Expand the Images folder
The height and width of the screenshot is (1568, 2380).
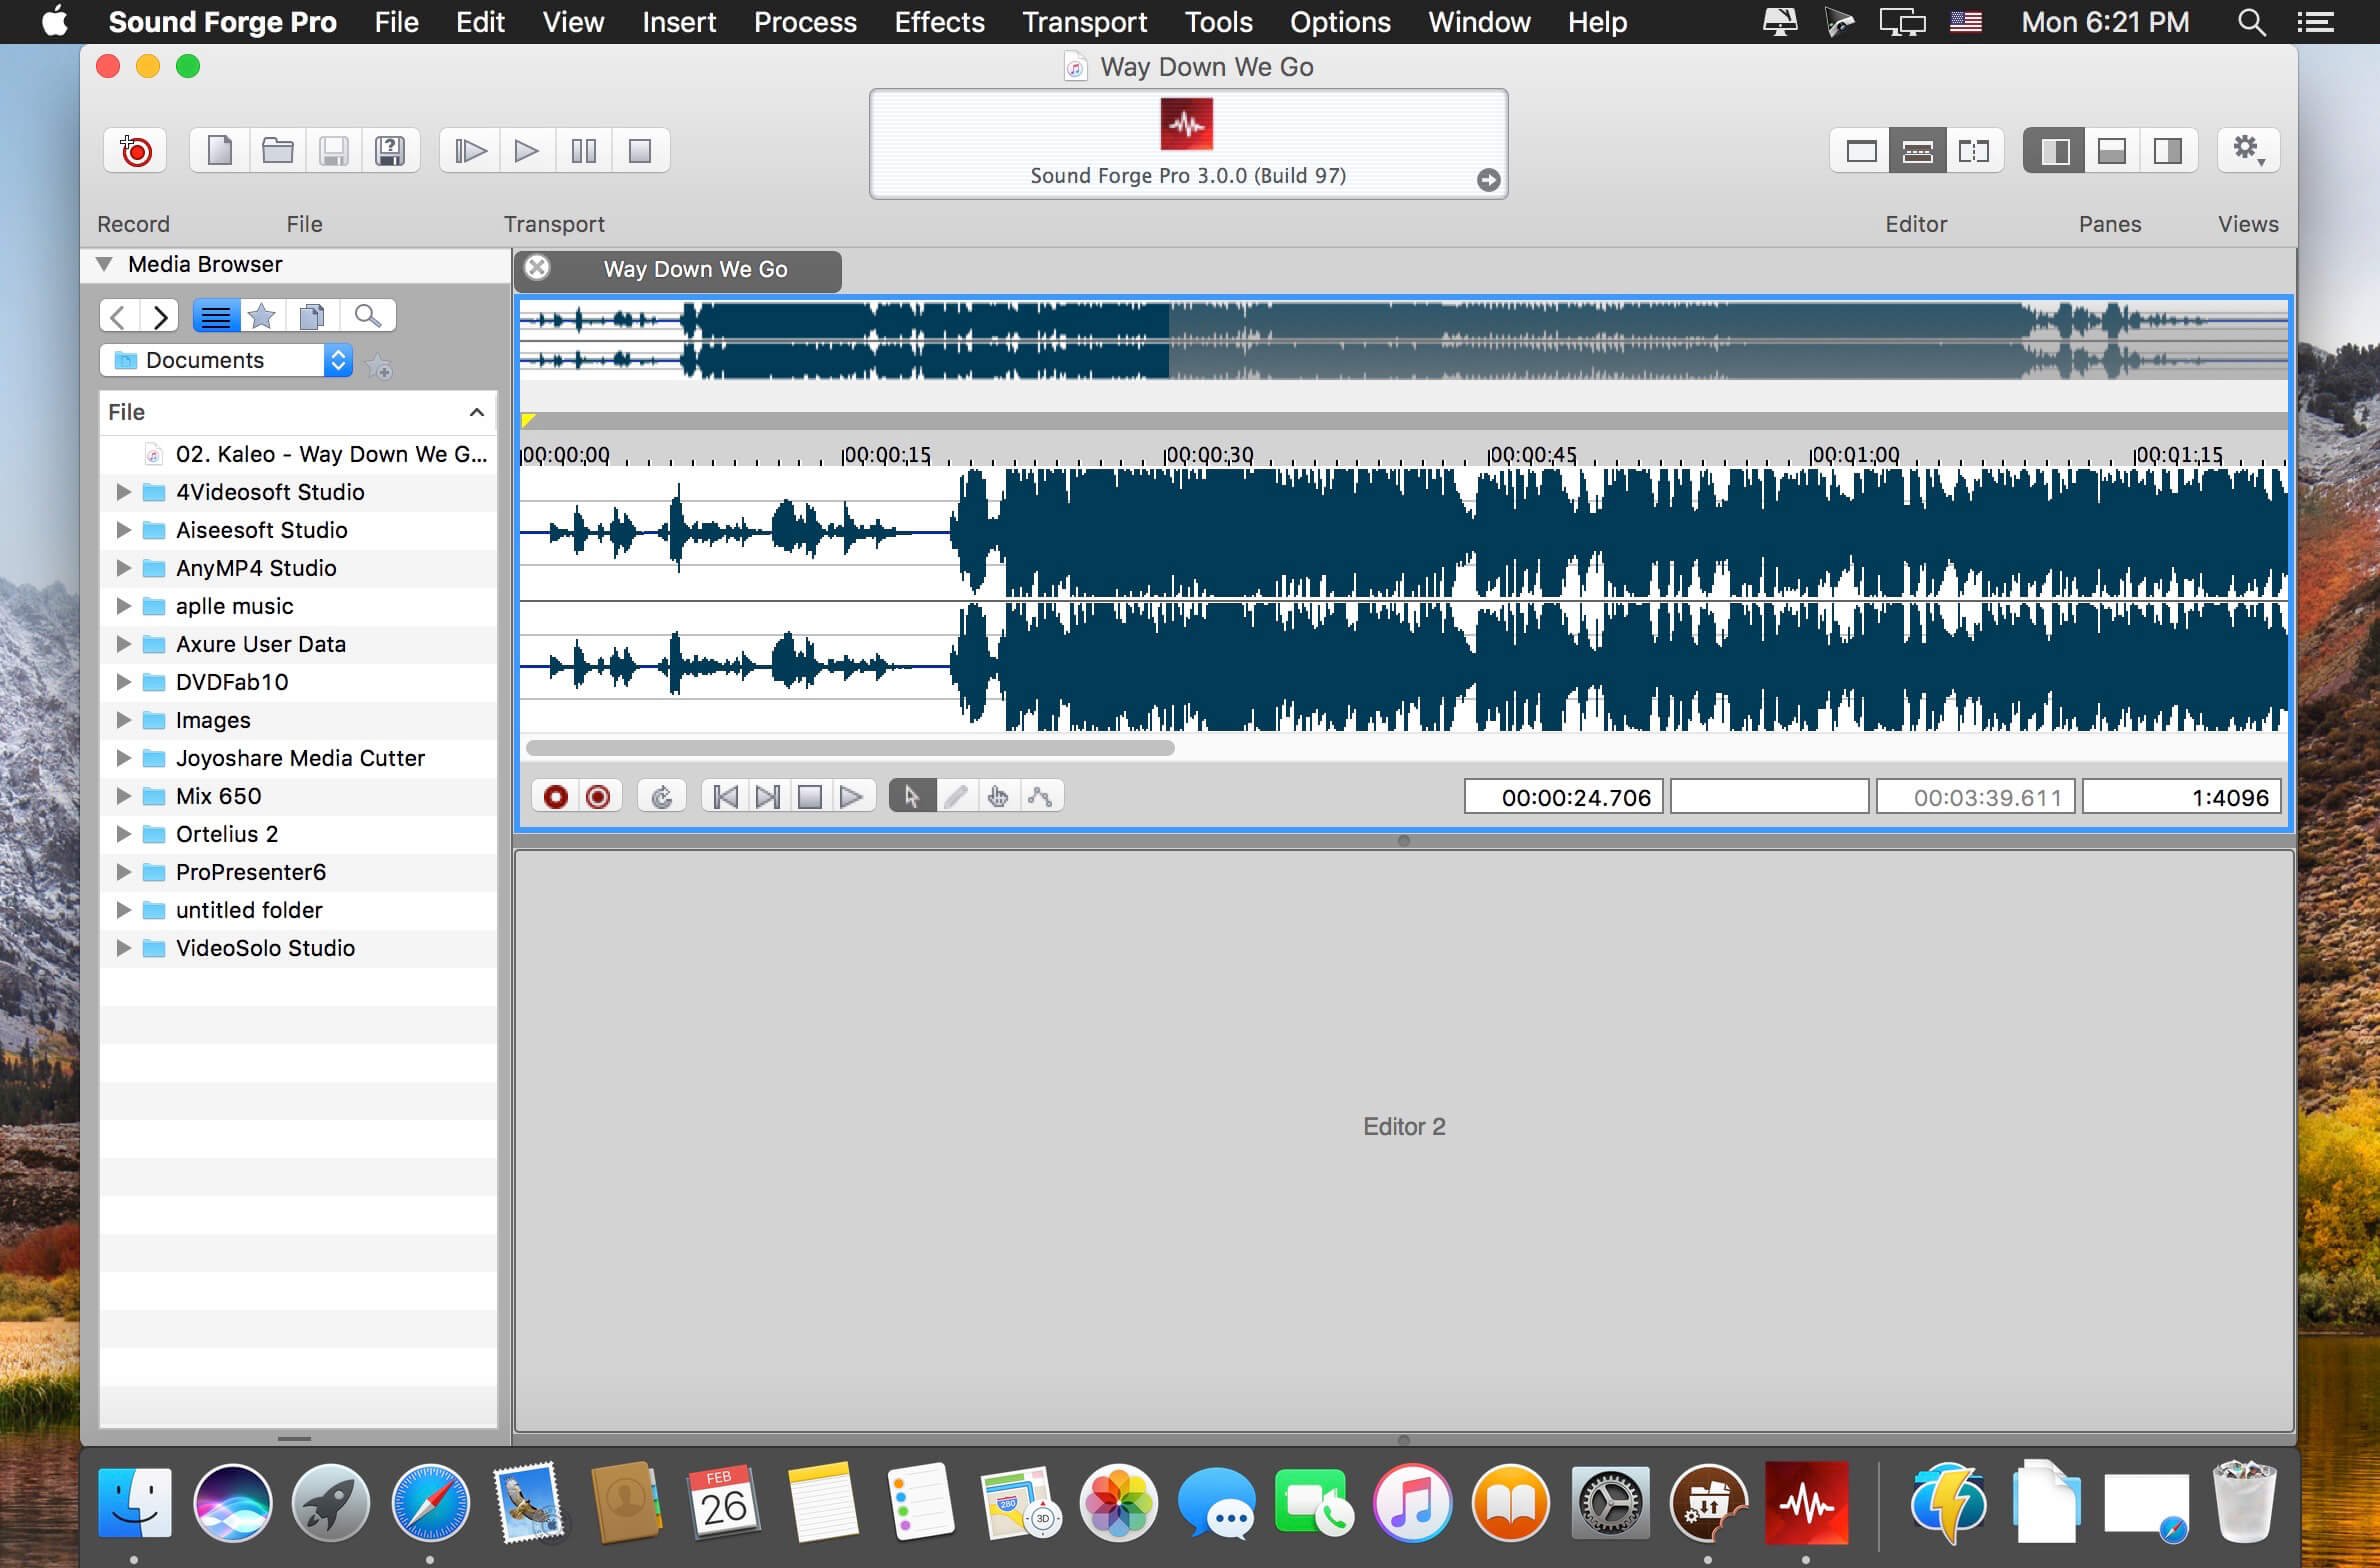point(123,720)
